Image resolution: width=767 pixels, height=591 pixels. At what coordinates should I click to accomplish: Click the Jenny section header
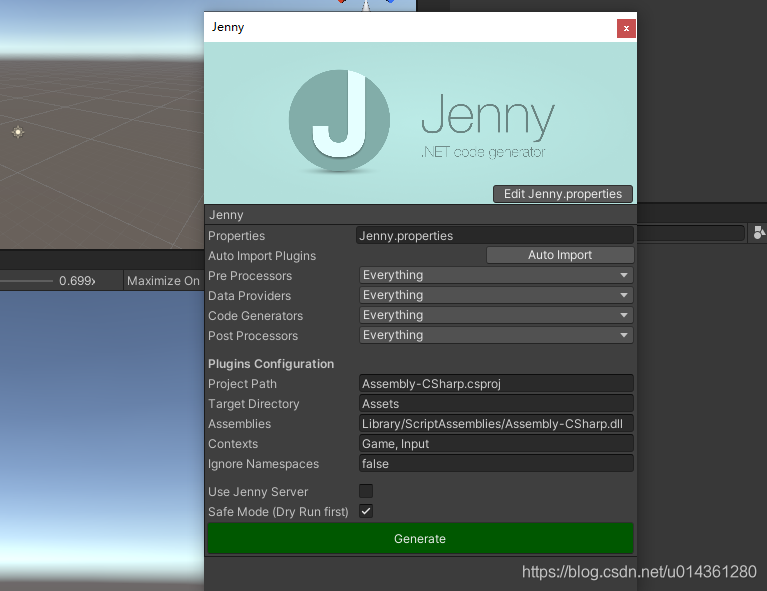click(x=421, y=215)
